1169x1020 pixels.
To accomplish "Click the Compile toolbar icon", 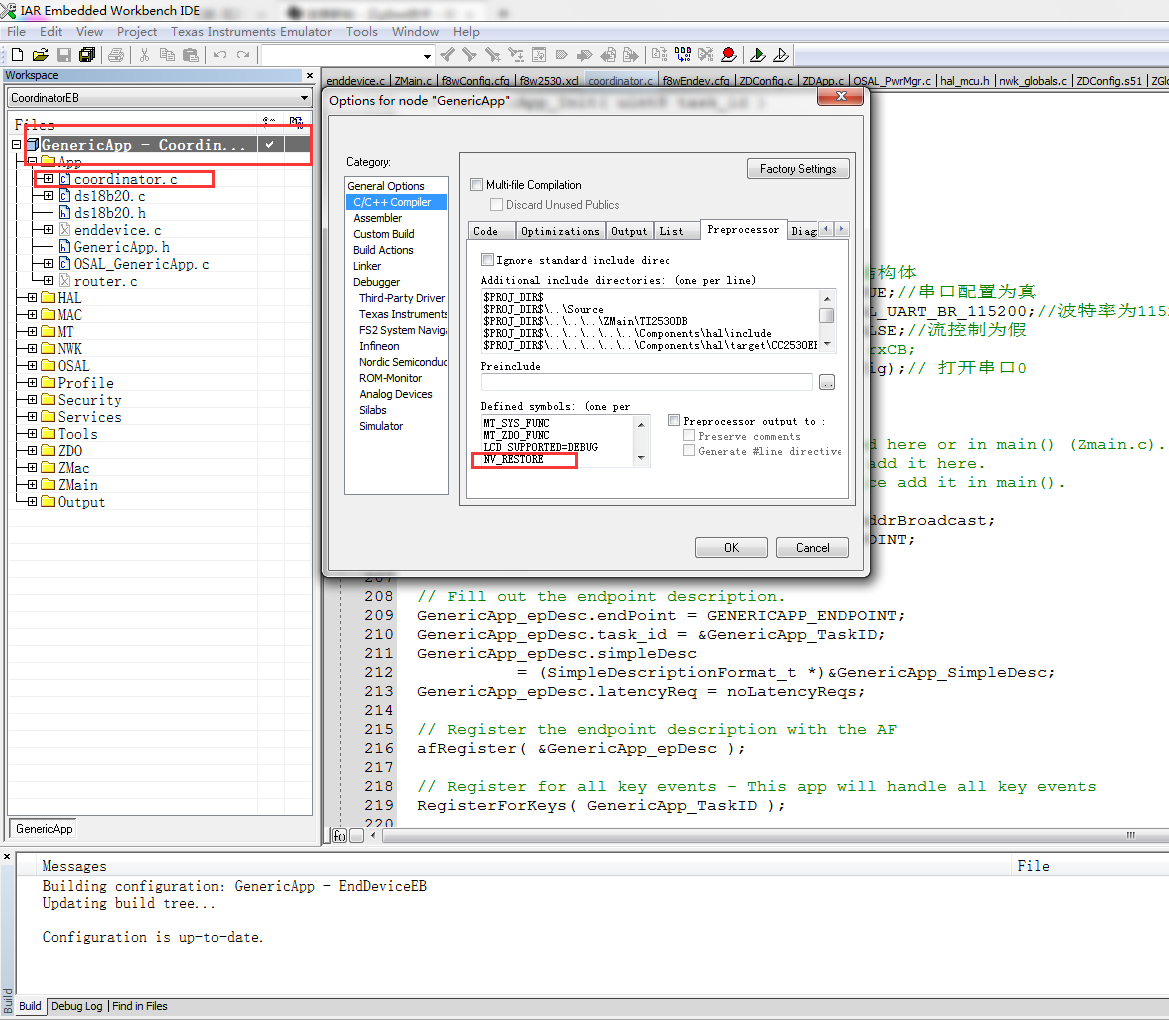I will click(659, 54).
